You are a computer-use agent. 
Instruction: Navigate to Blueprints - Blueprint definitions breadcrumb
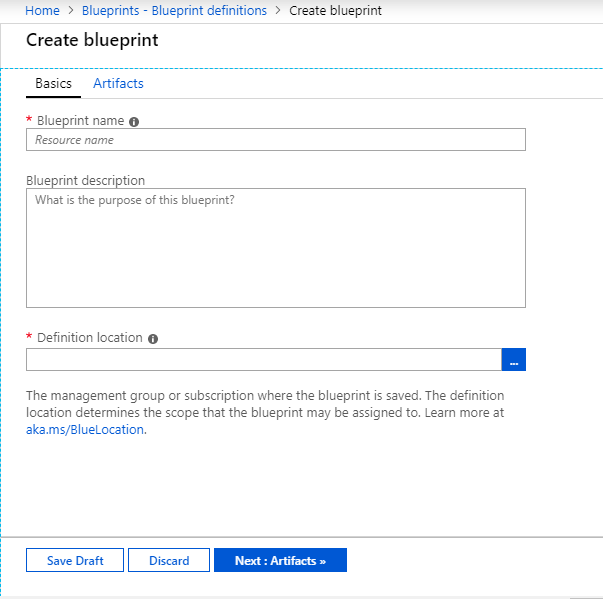(174, 11)
